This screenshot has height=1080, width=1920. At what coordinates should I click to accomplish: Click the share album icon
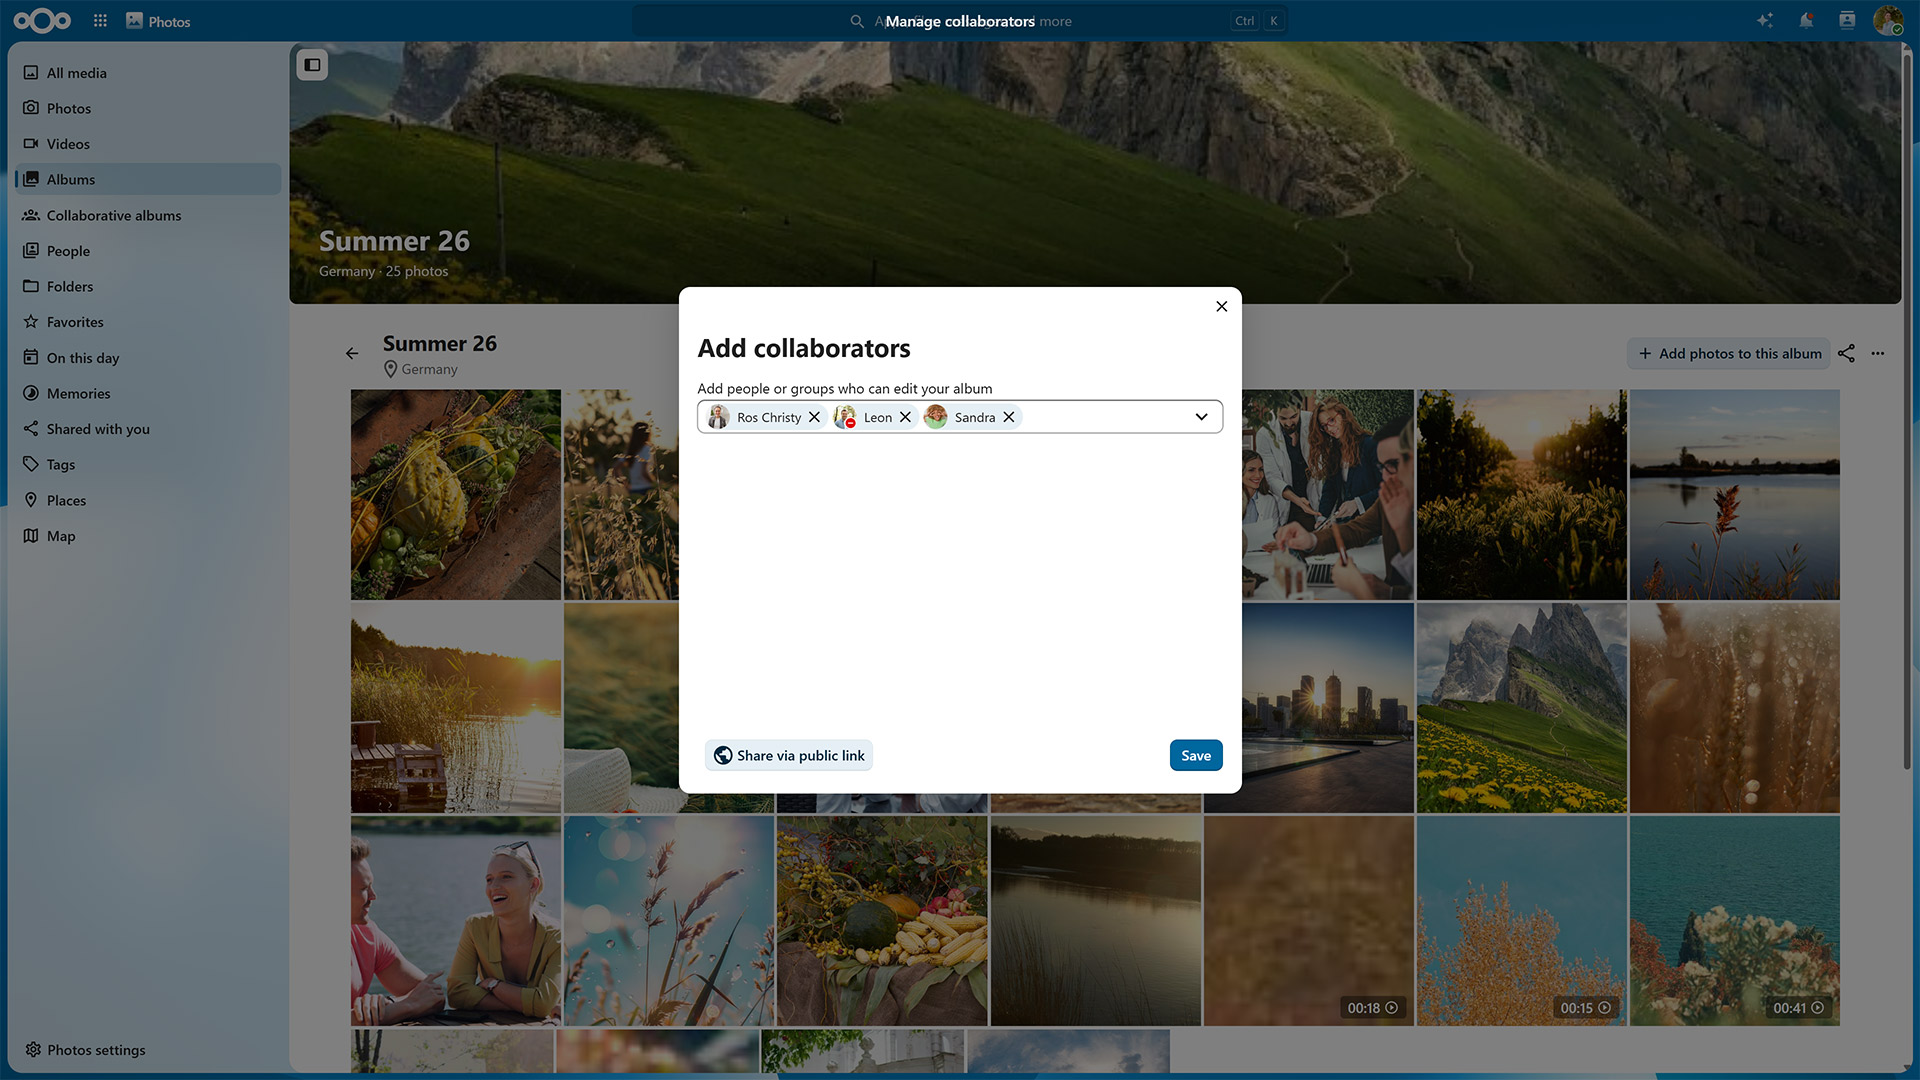[x=1846, y=353]
